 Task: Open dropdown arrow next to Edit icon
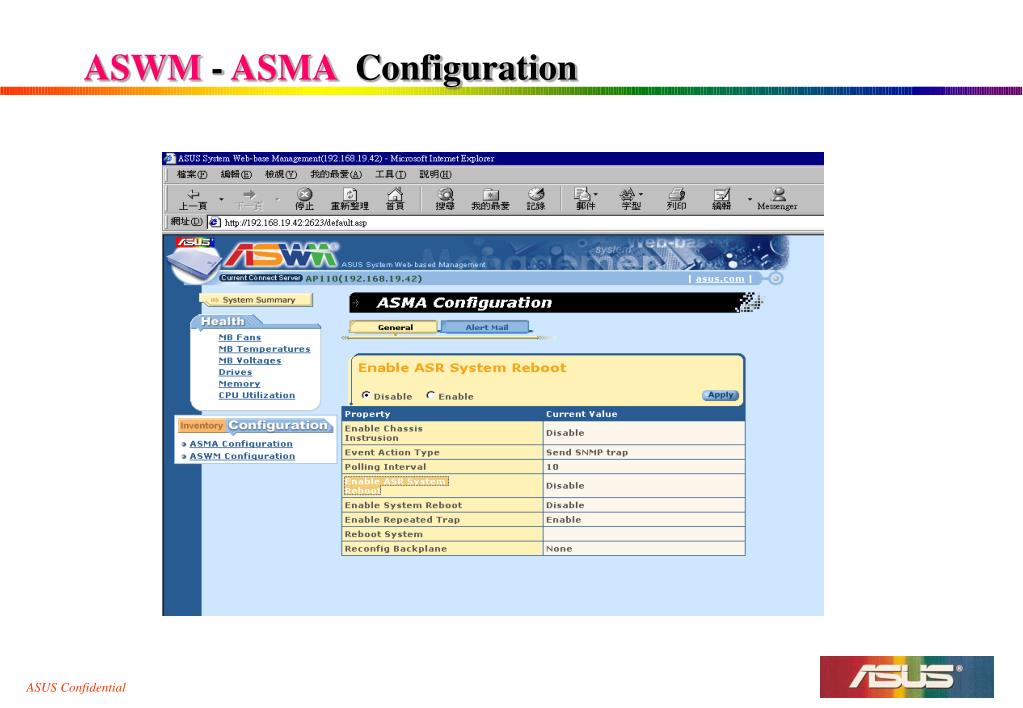point(750,199)
